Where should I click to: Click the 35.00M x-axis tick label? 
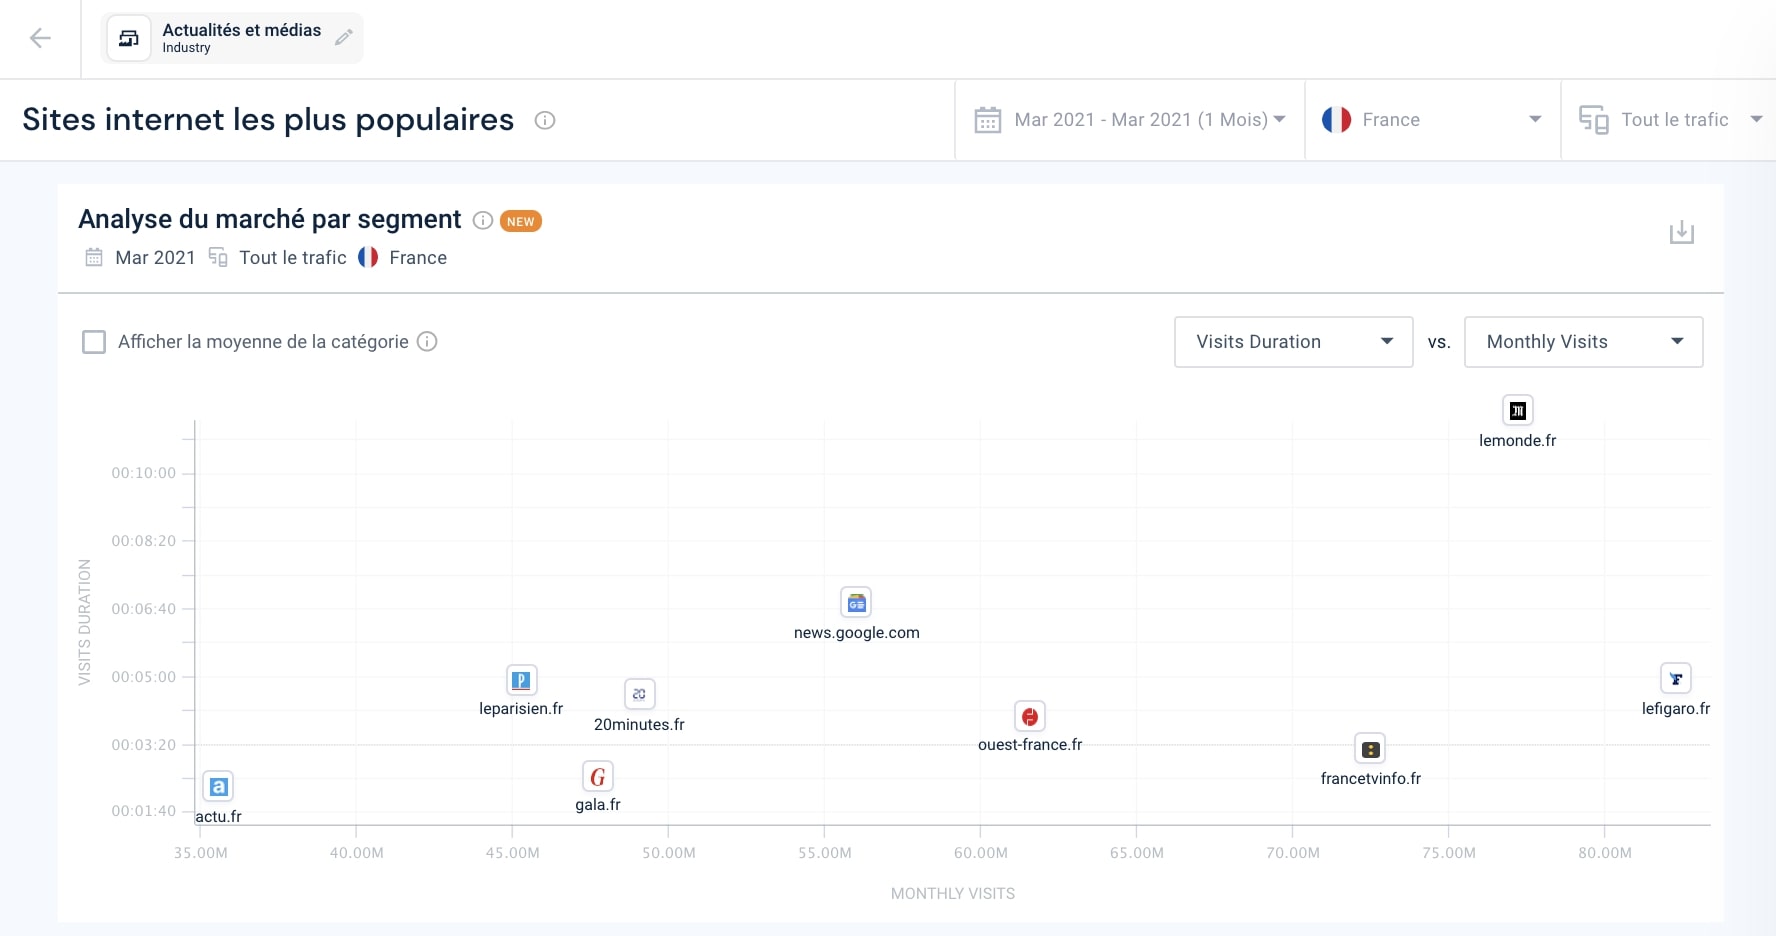click(201, 853)
